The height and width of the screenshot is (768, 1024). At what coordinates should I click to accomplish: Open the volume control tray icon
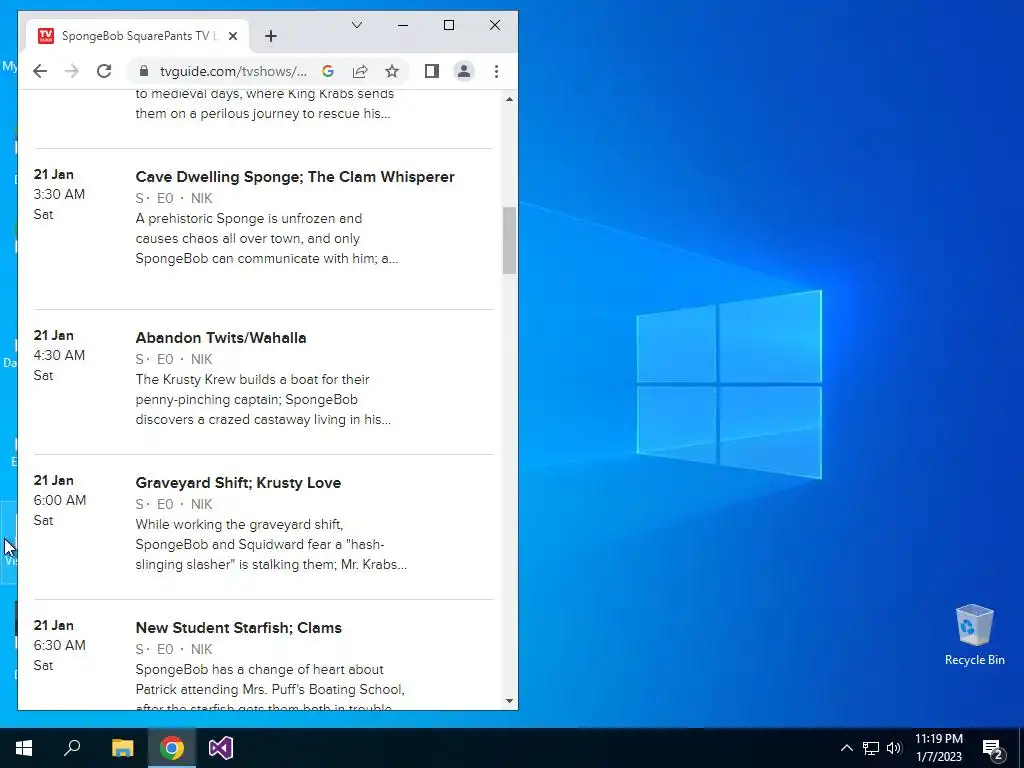894,748
